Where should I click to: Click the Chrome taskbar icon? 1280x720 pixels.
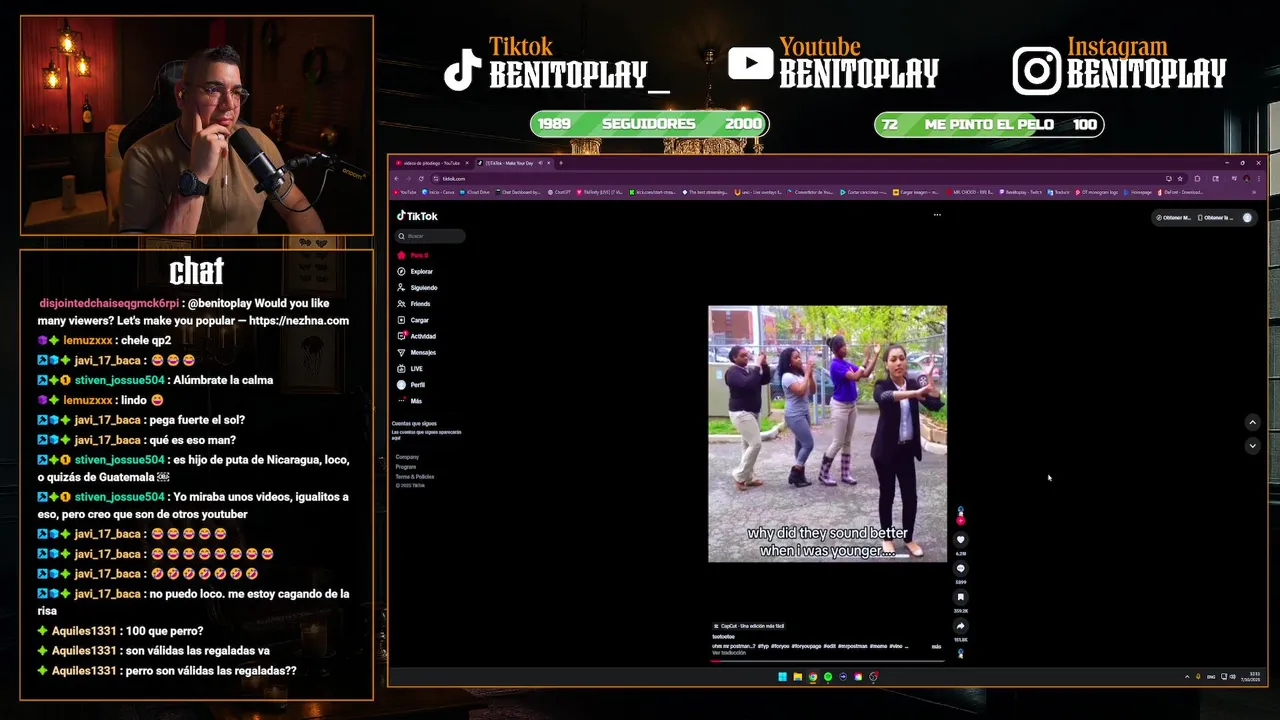pyautogui.click(x=813, y=677)
